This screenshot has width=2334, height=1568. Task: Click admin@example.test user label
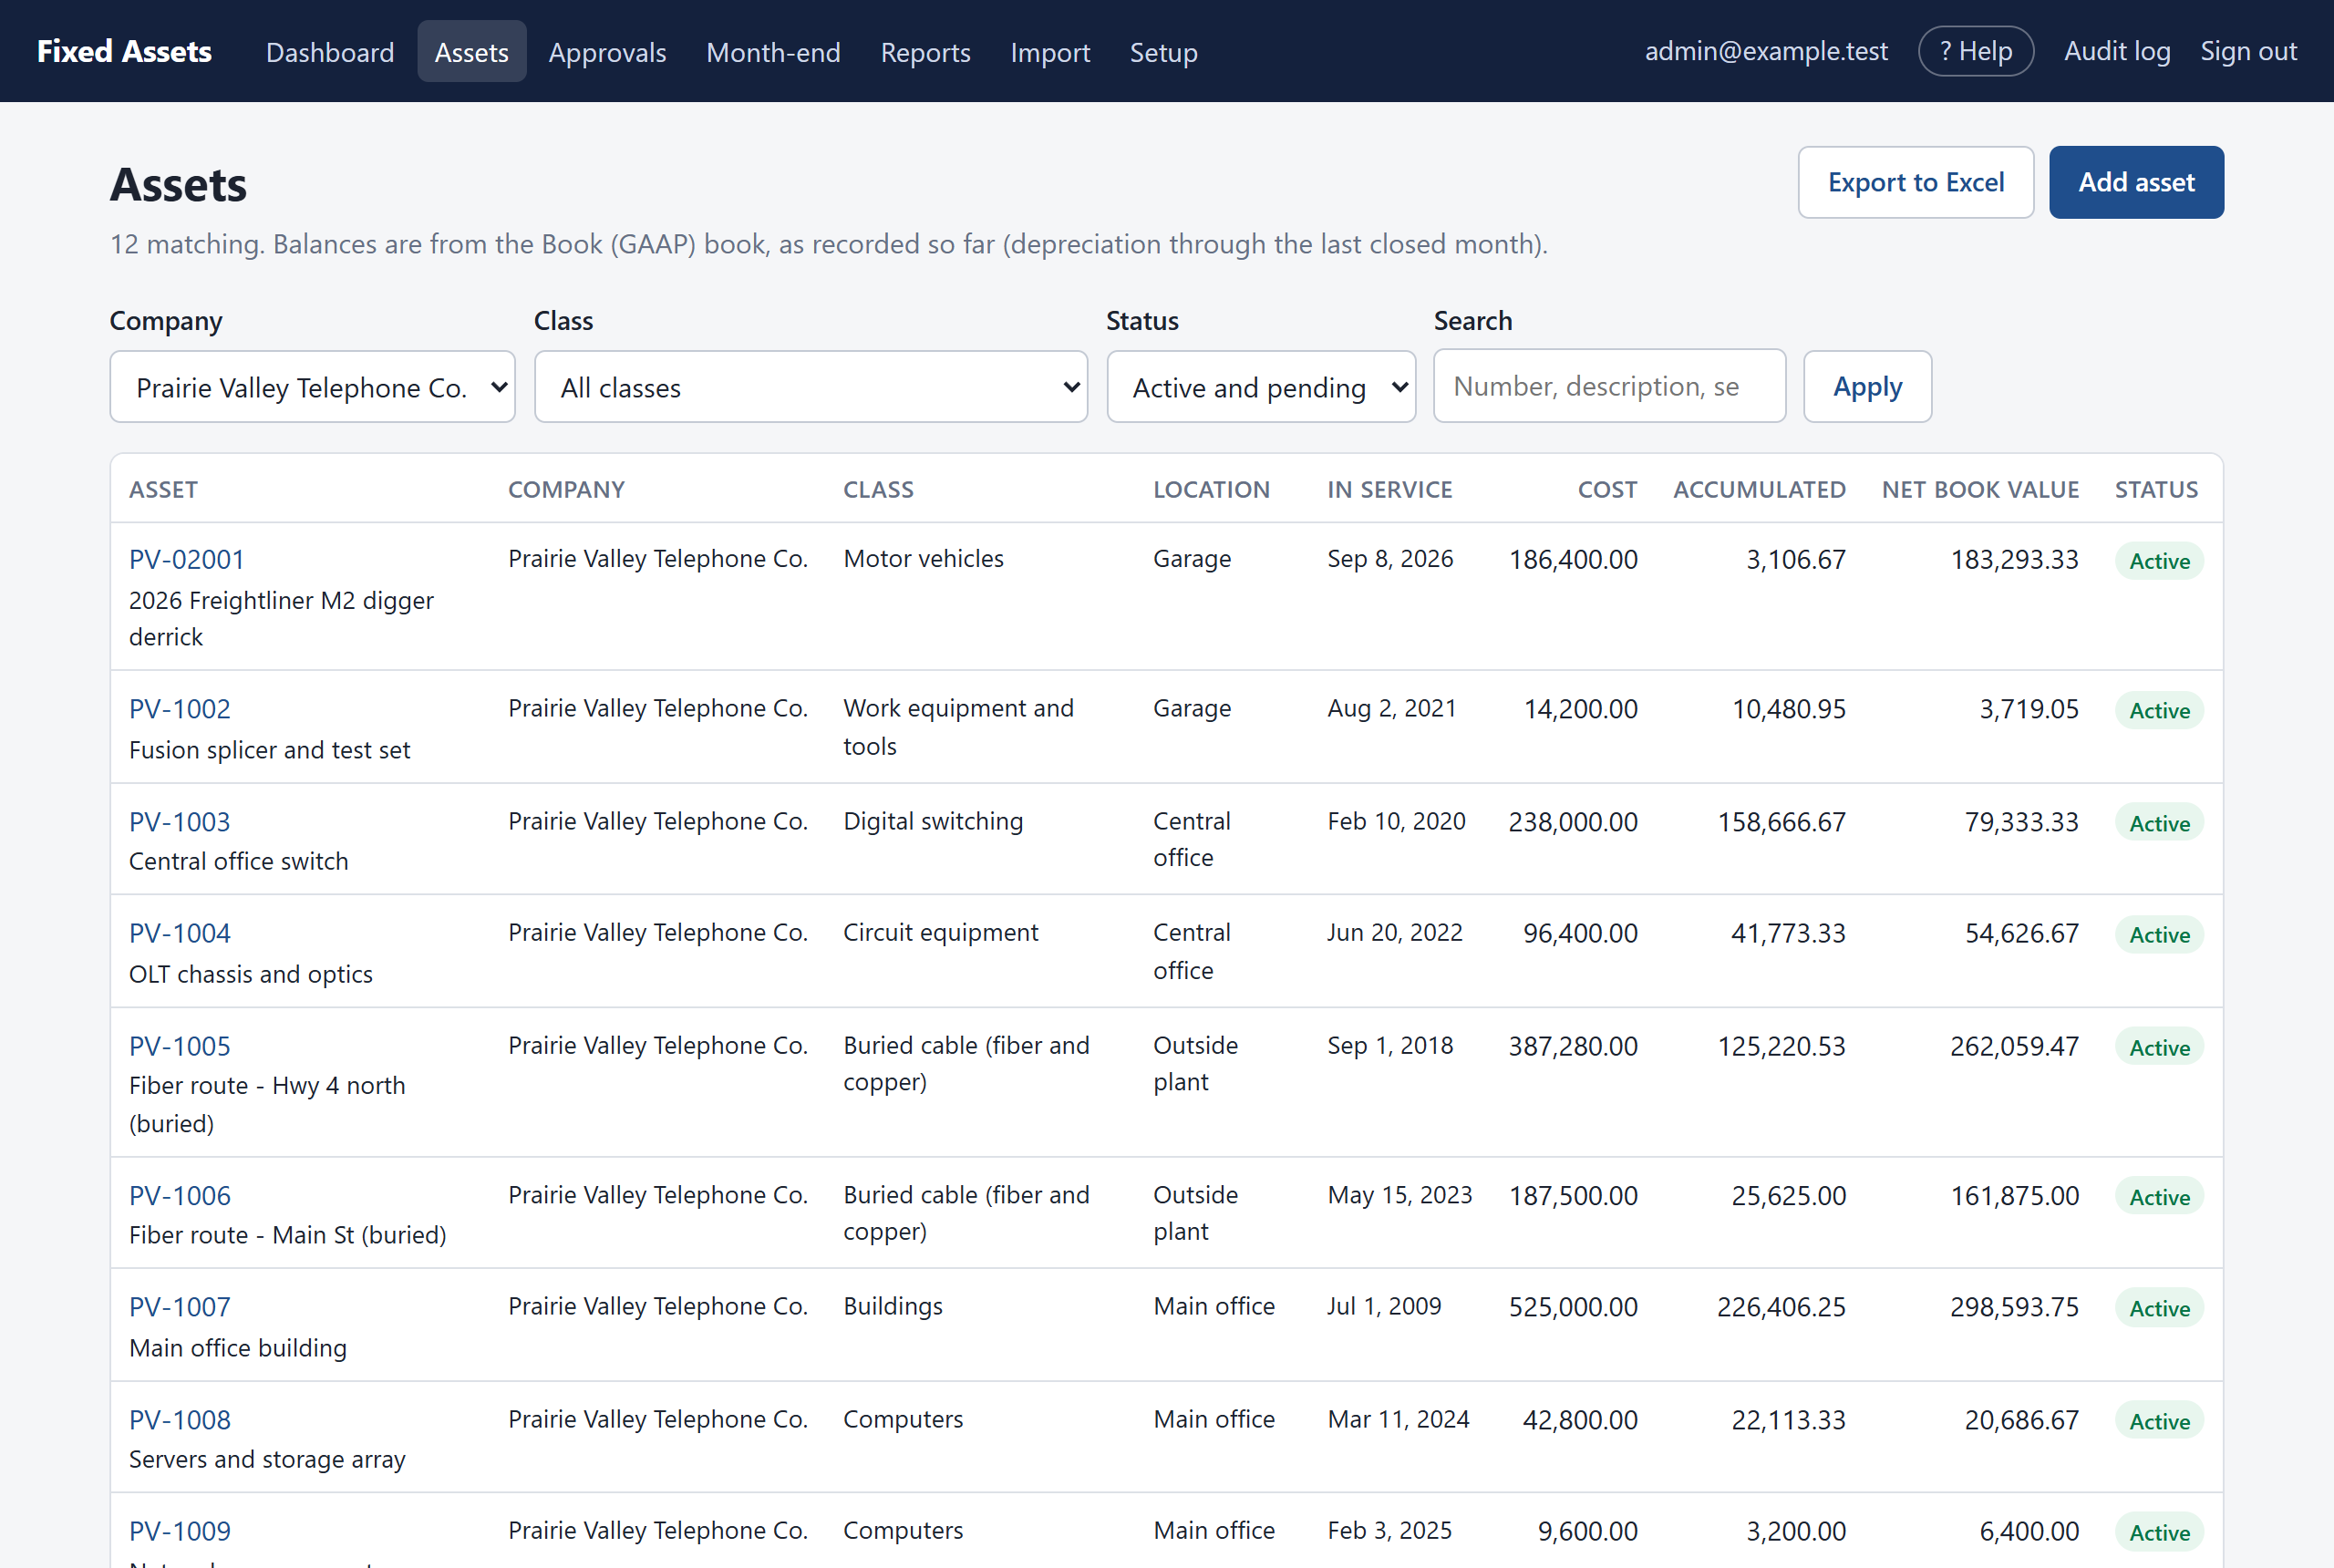point(1766,51)
